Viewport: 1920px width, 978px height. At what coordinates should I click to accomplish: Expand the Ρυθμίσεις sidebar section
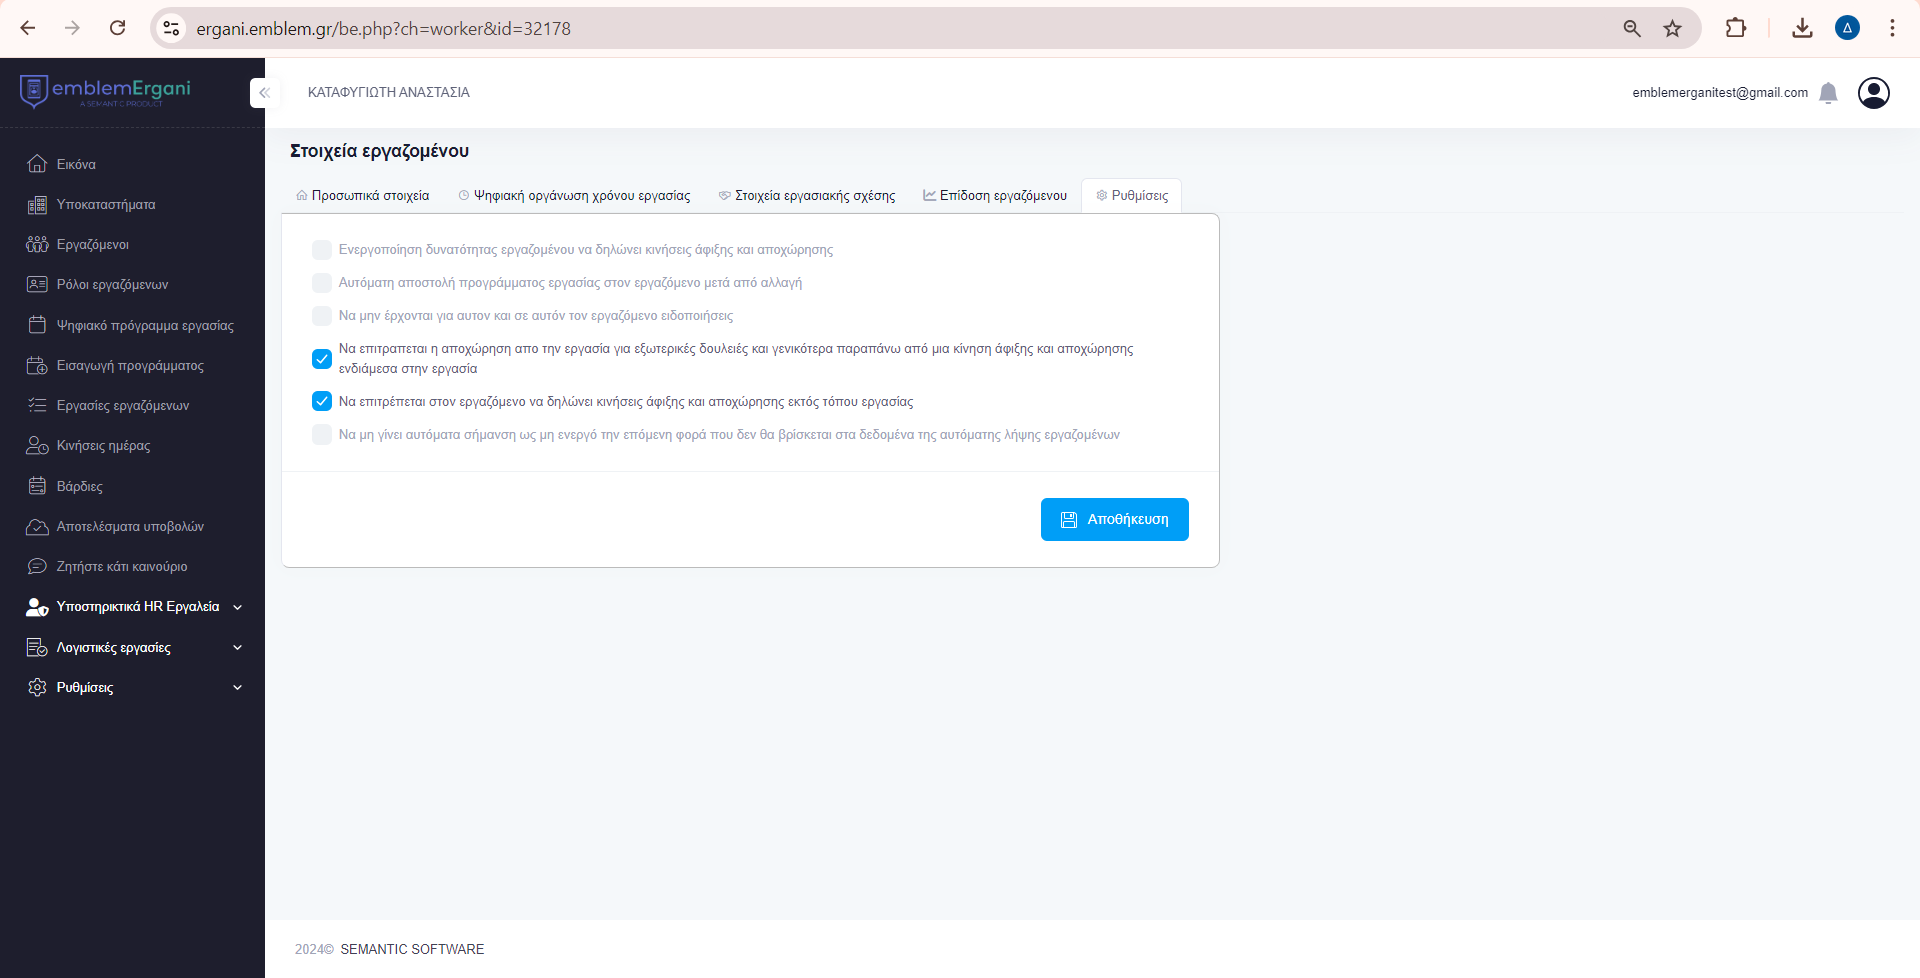[x=137, y=688]
